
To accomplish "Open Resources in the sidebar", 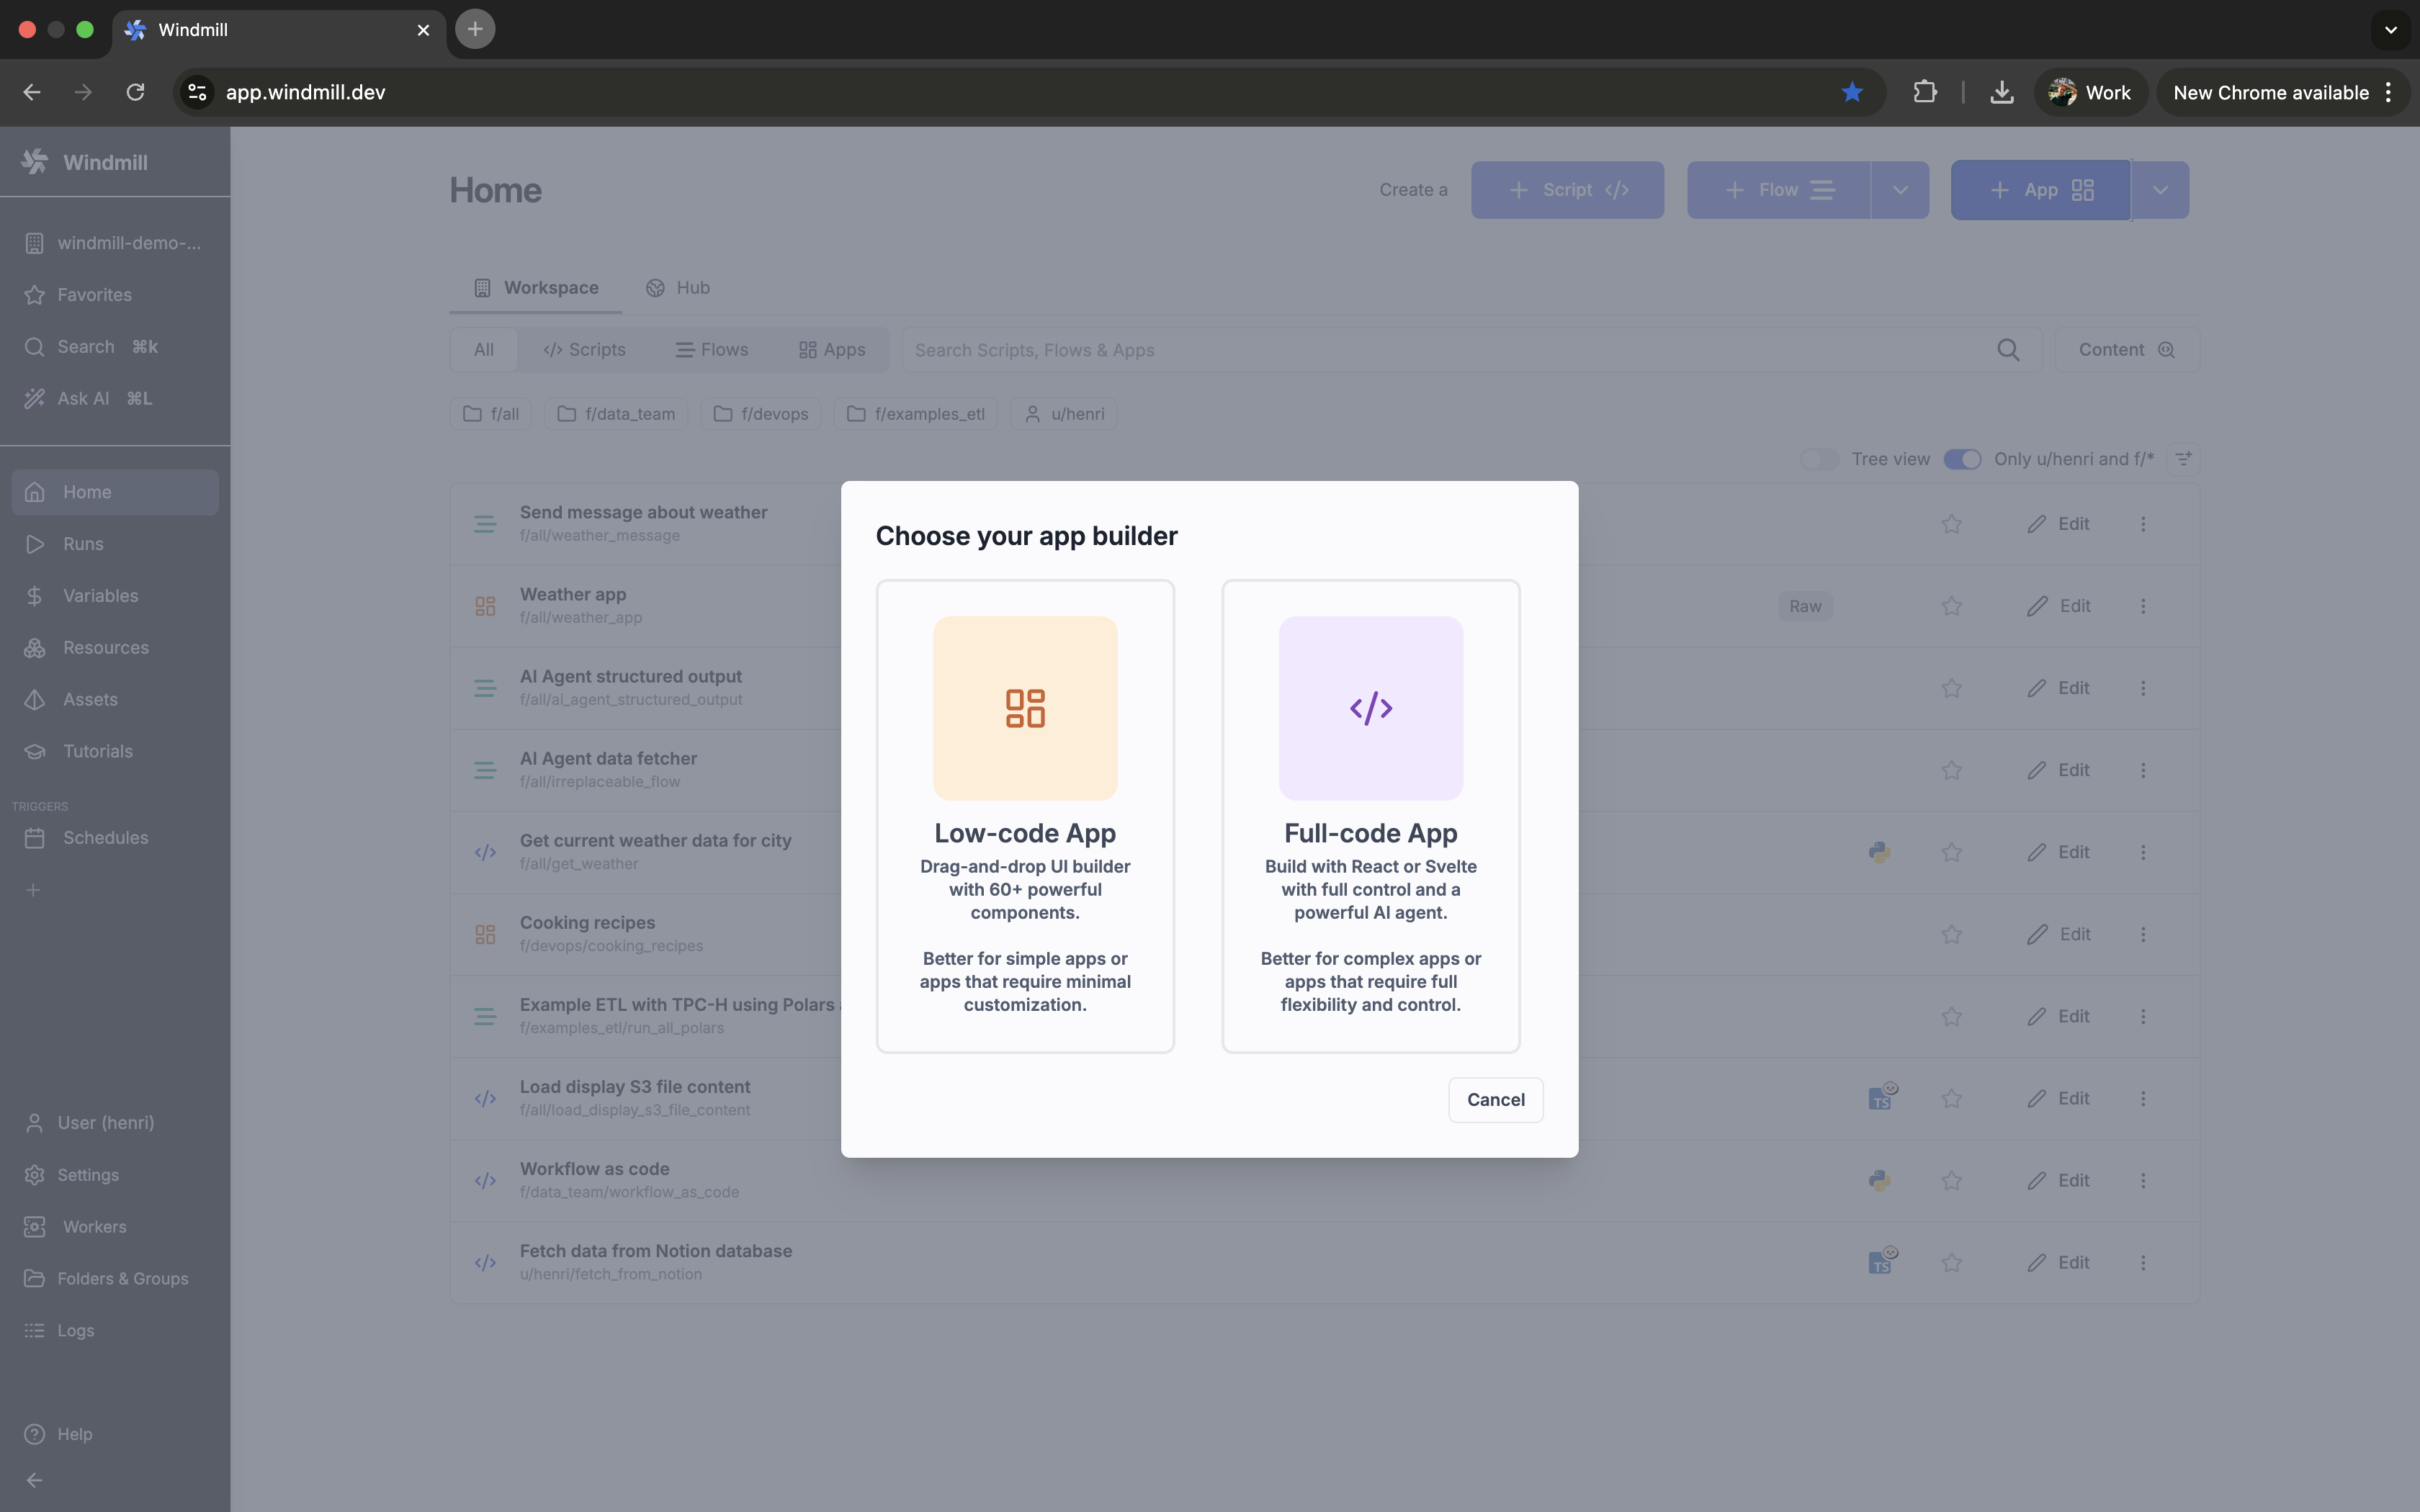I will [x=106, y=647].
